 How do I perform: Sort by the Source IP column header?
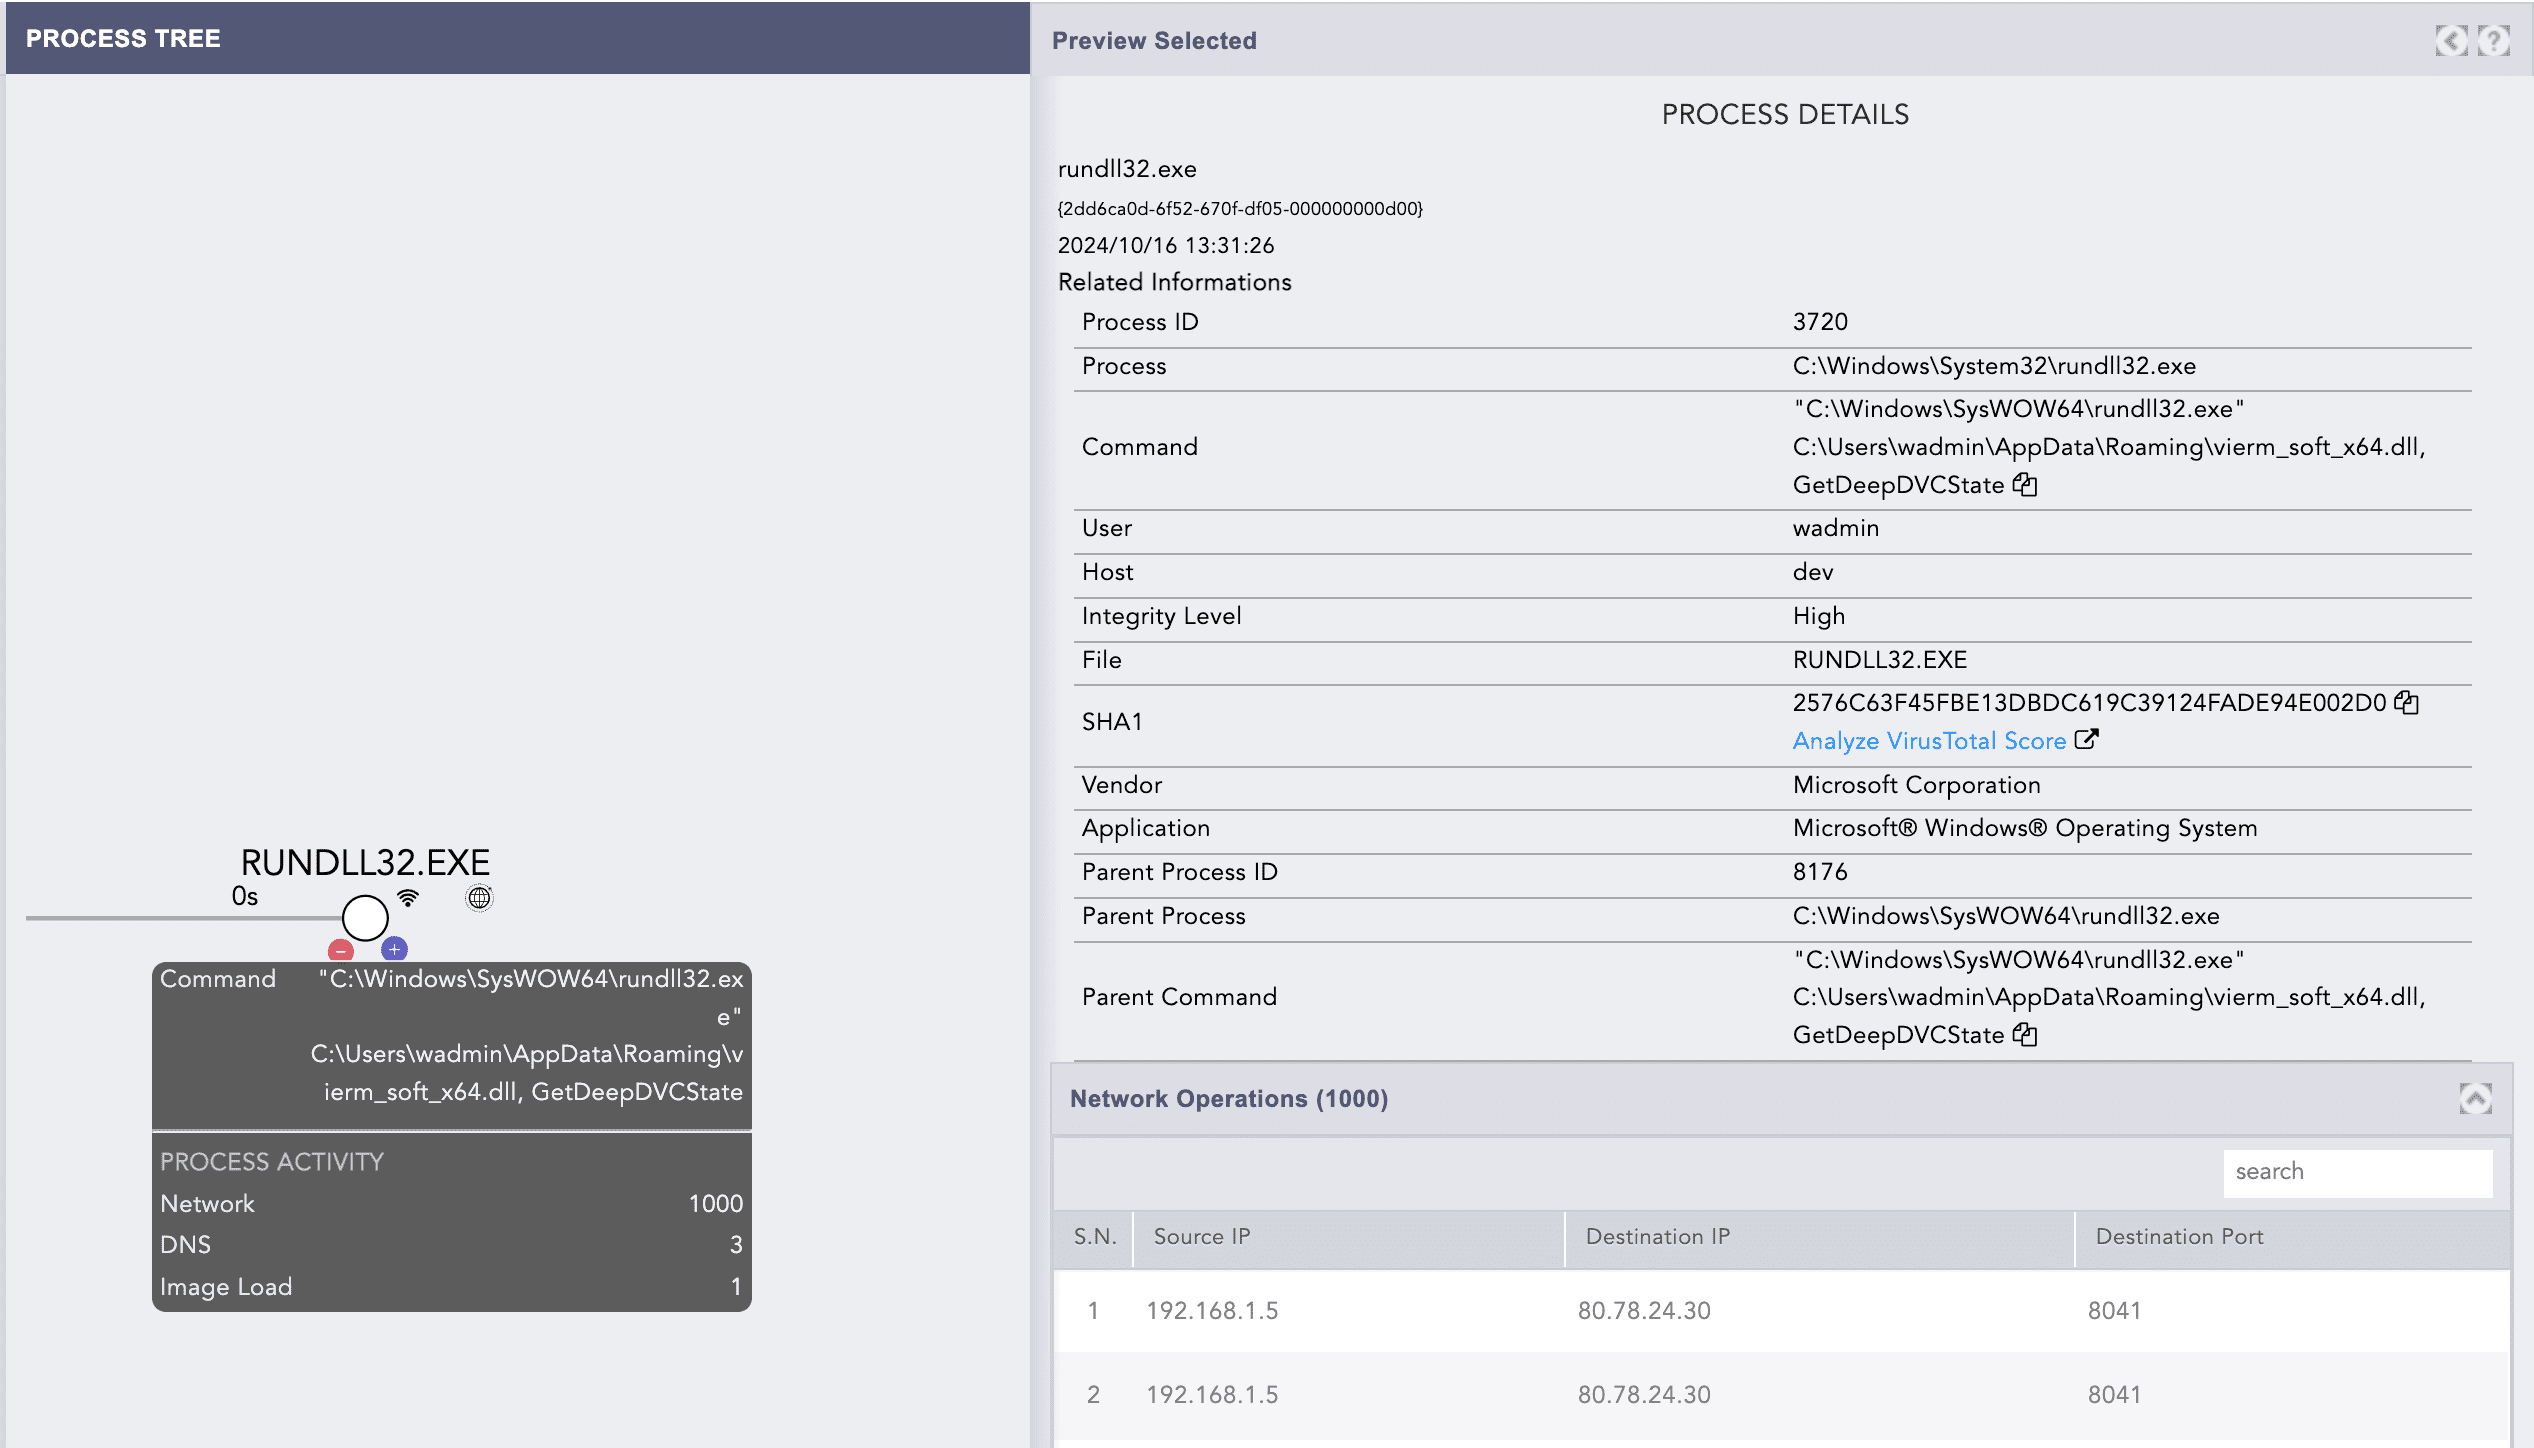1348,1237
